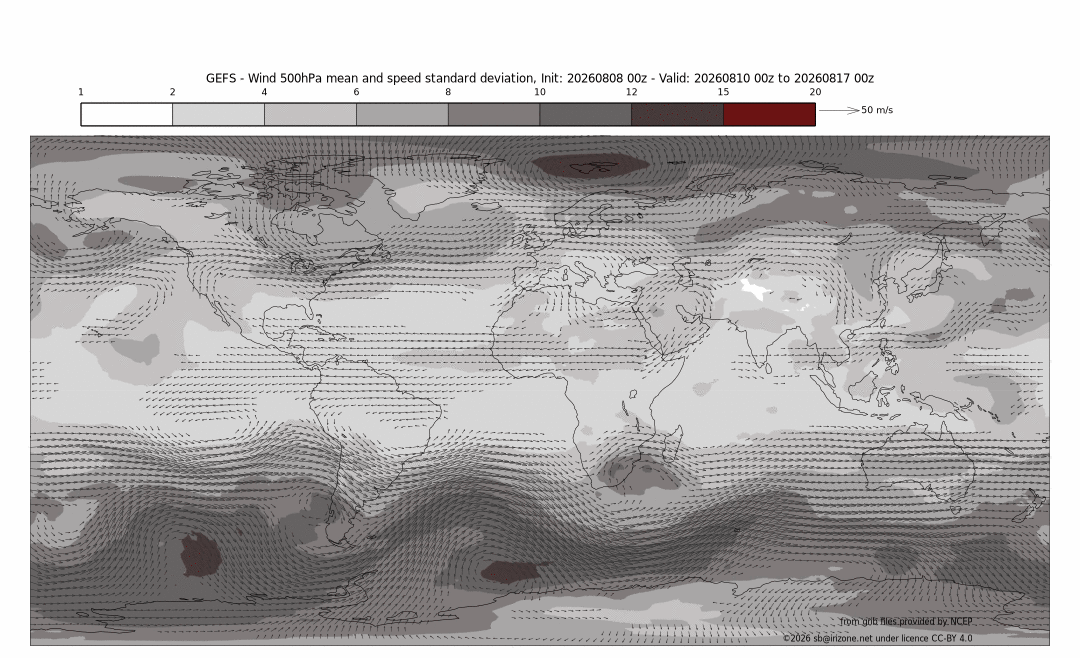Viewport: 1080px width, 658px height.
Task: Click the dark patch south of the Atlantic
Action: point(511,571)
